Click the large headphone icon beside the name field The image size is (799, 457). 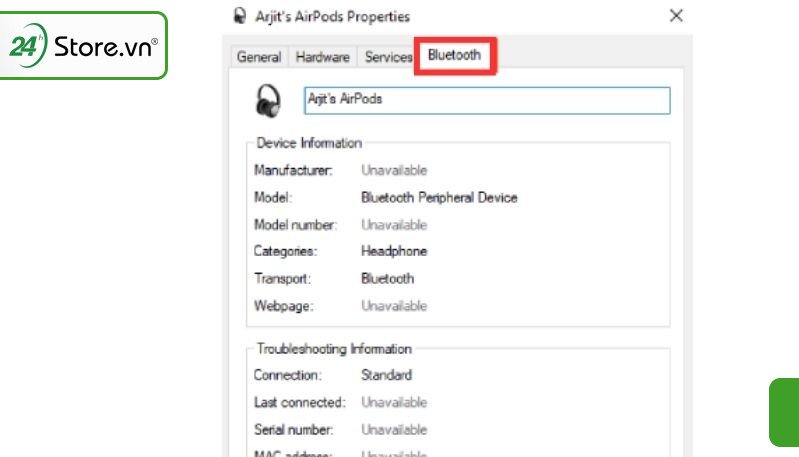268,100
